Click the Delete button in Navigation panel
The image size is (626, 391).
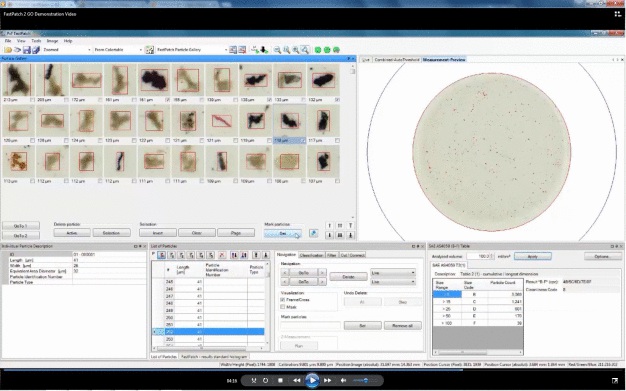(x=349, y=277)
